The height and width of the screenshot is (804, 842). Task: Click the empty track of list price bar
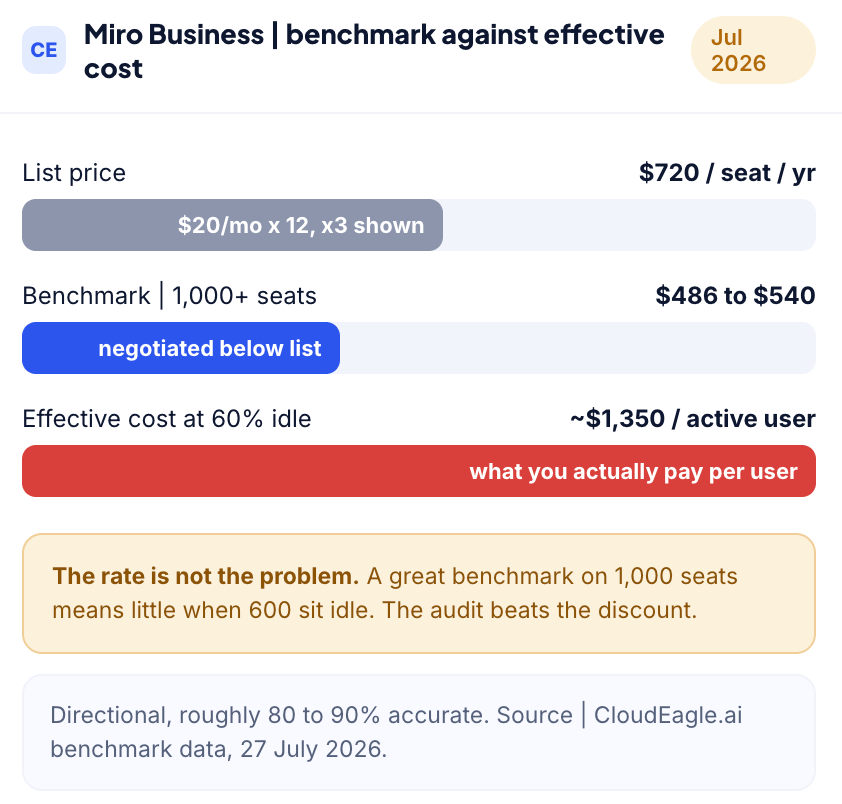tap(629, 225)
